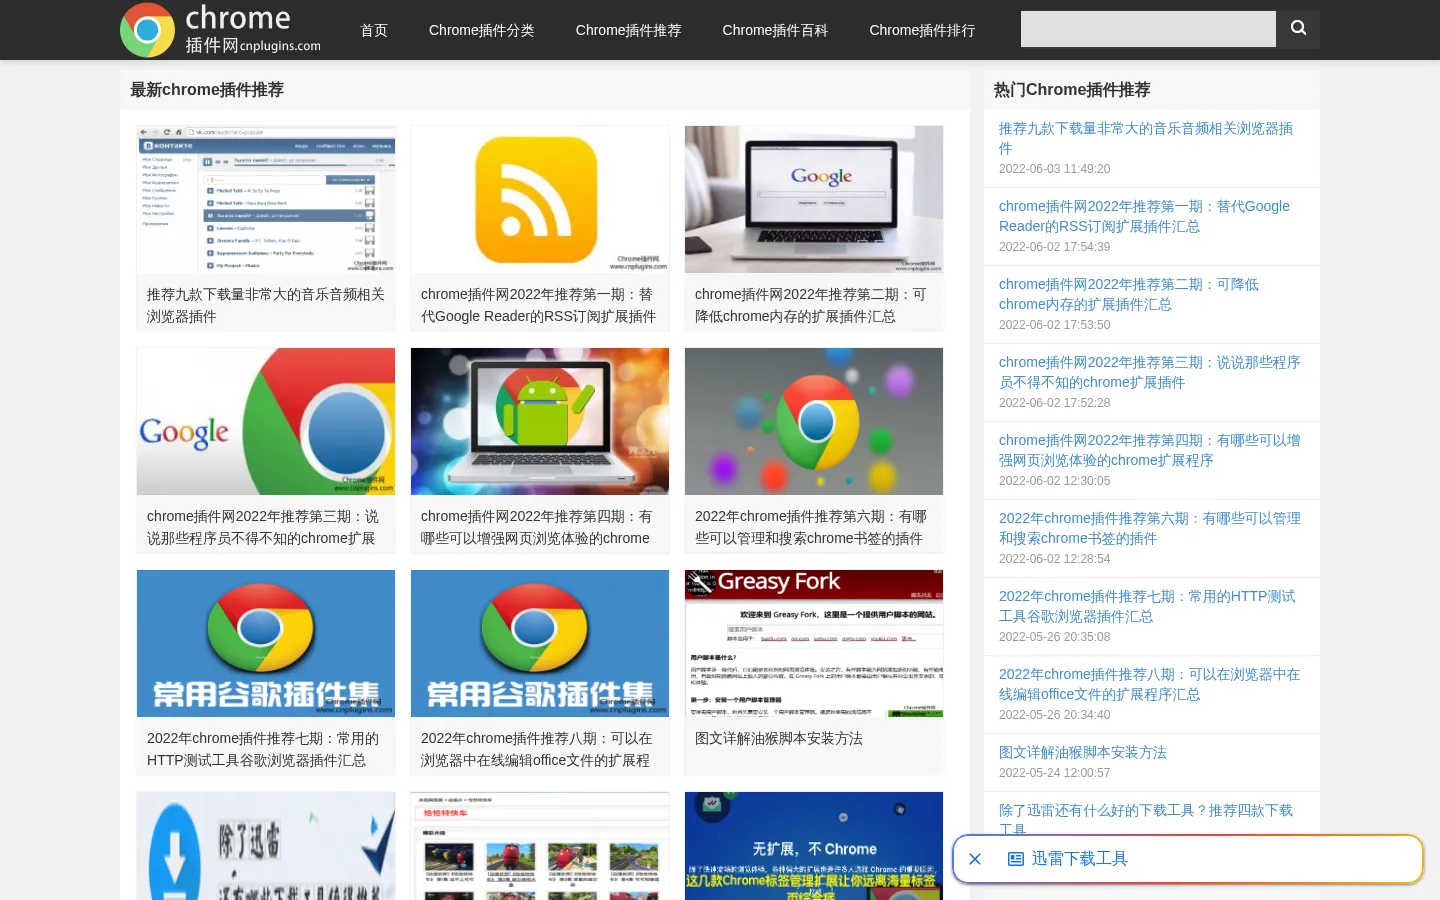Sidebar: open 第四期 增强网页浏览体验 link
The width and height of the screenshot is (1440, 900).
(x=1150, y=450)
